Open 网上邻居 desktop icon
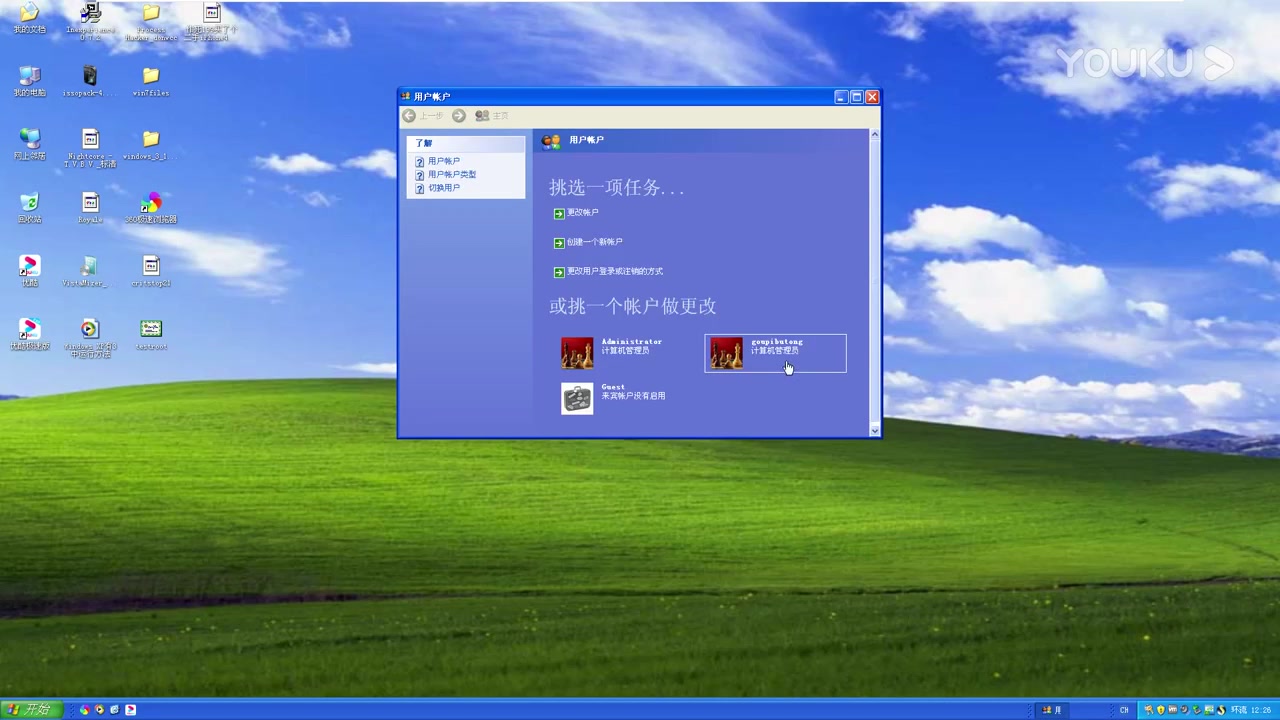Screen dimensions: 1280x720 coord(29,144)
